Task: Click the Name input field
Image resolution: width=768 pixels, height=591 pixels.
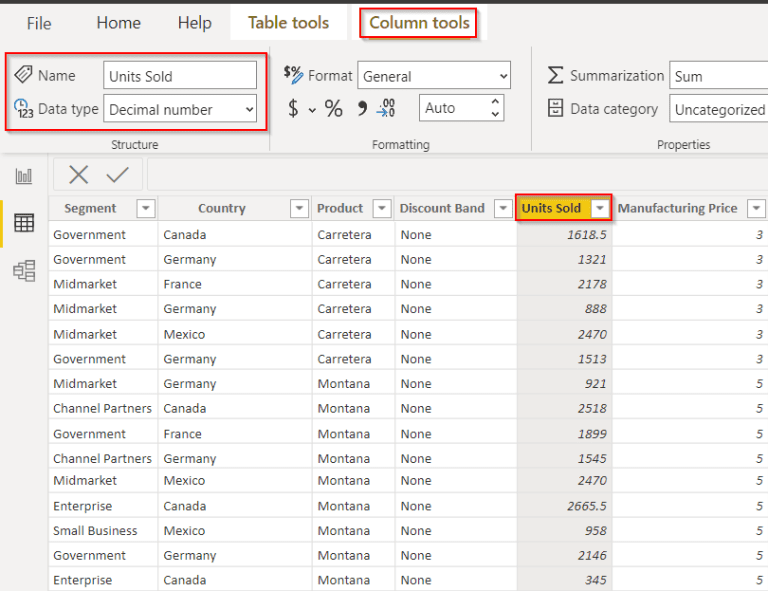Action: [180, 75]
